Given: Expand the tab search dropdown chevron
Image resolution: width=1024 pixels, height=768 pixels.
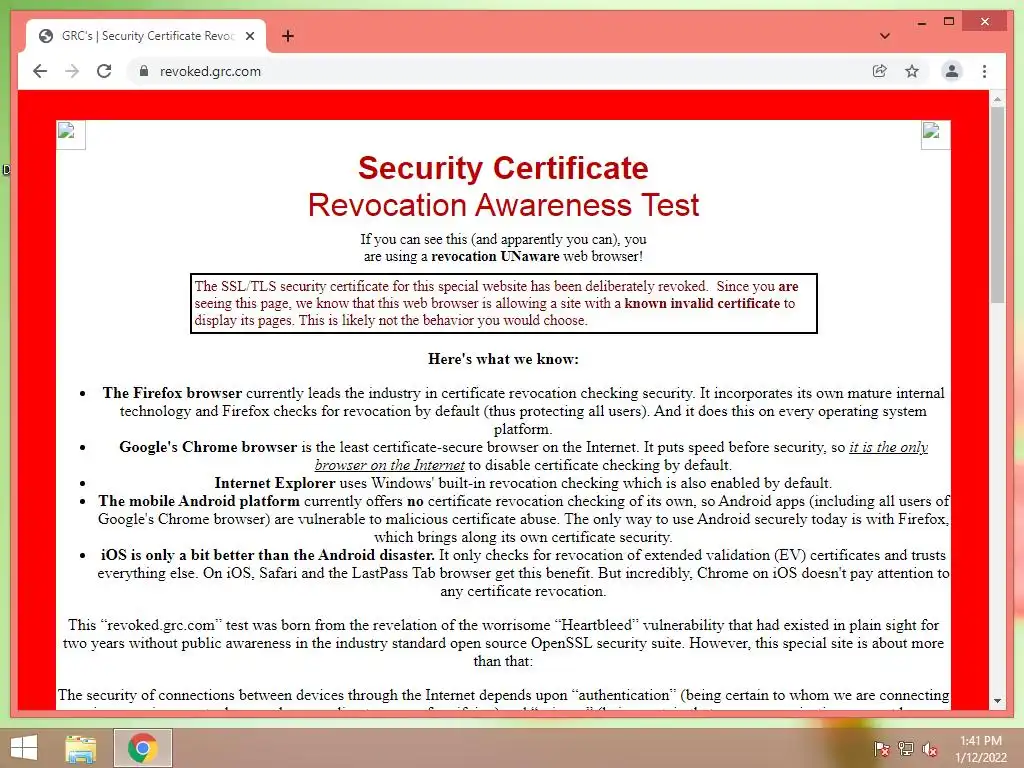Looking at the screenshot, I should coord(884,36).
